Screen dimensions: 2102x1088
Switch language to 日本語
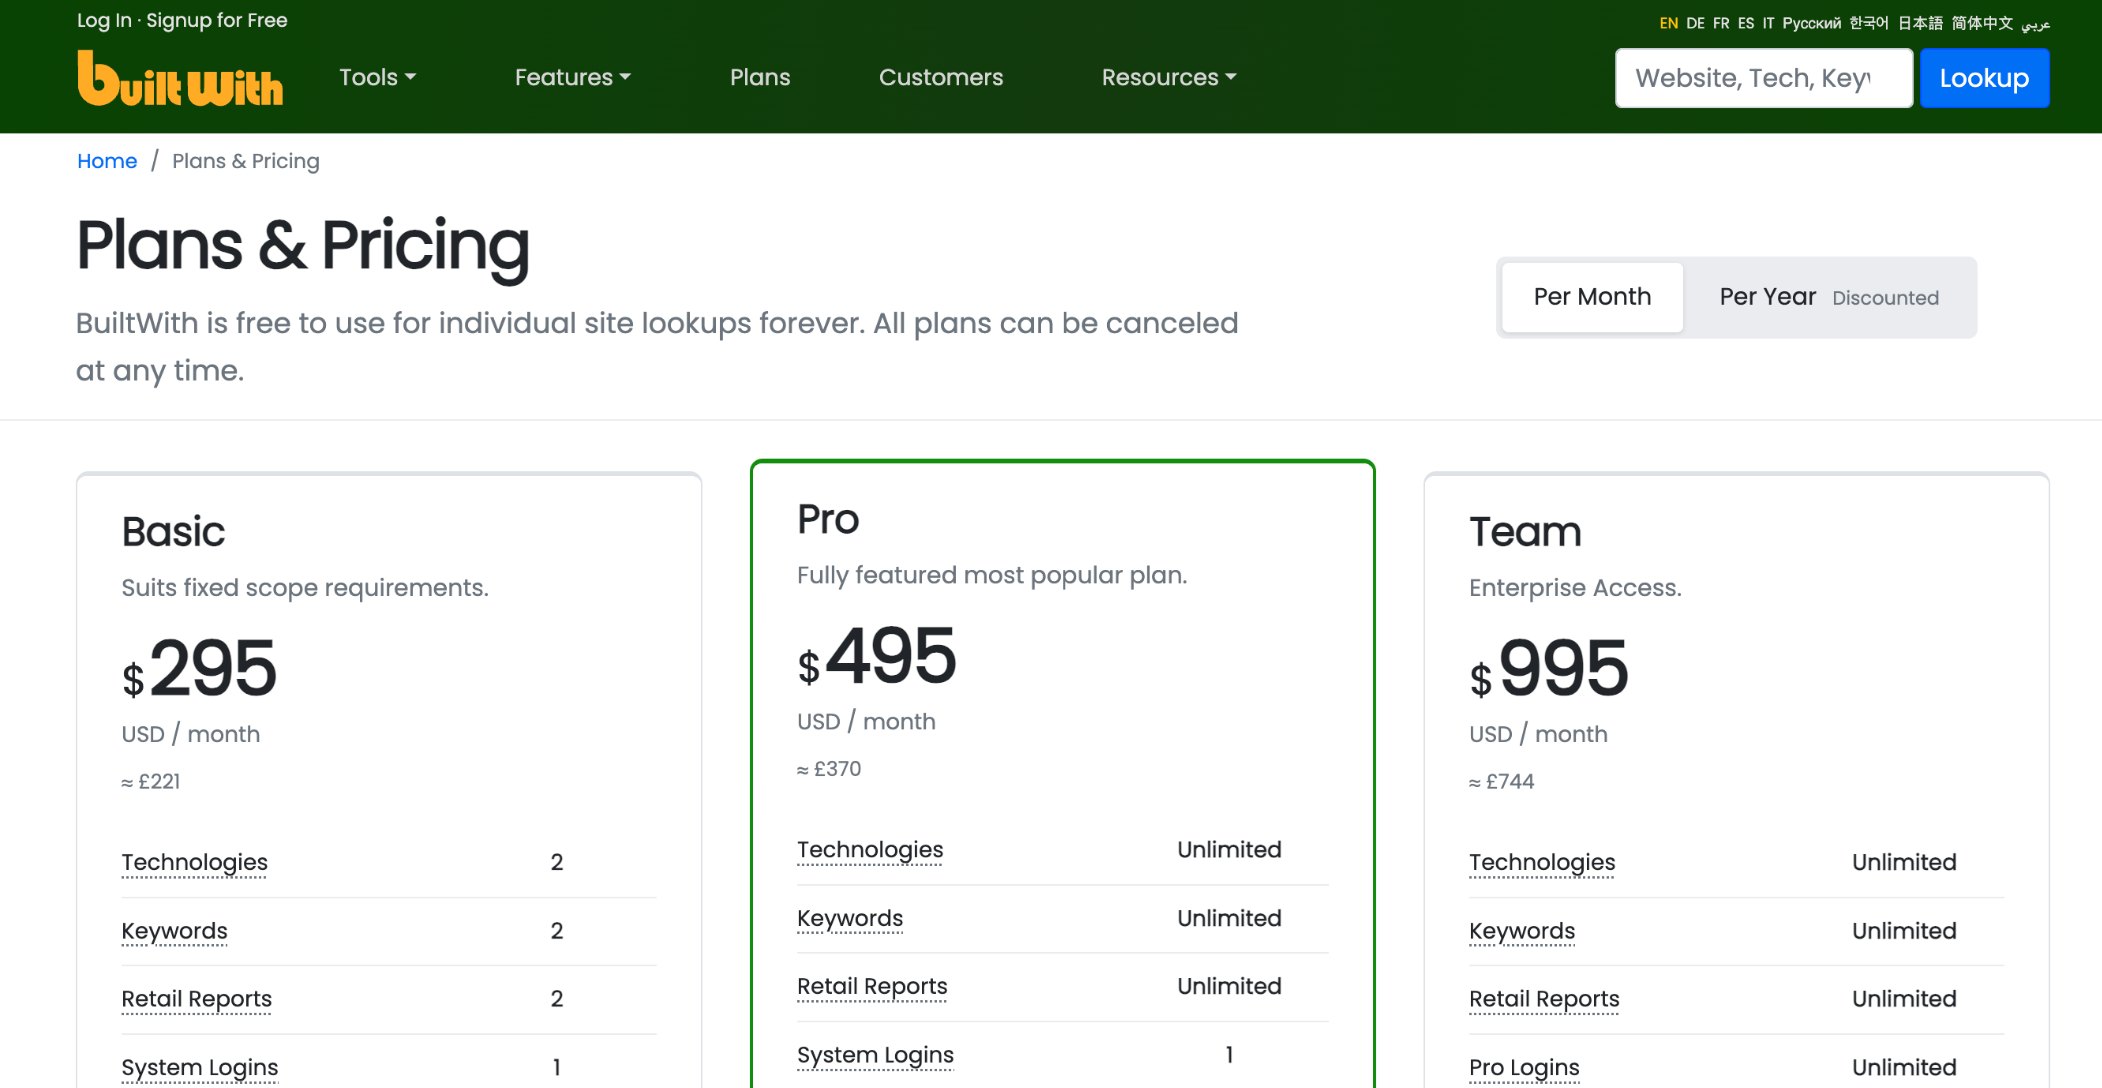click(x=1920, y=23)
